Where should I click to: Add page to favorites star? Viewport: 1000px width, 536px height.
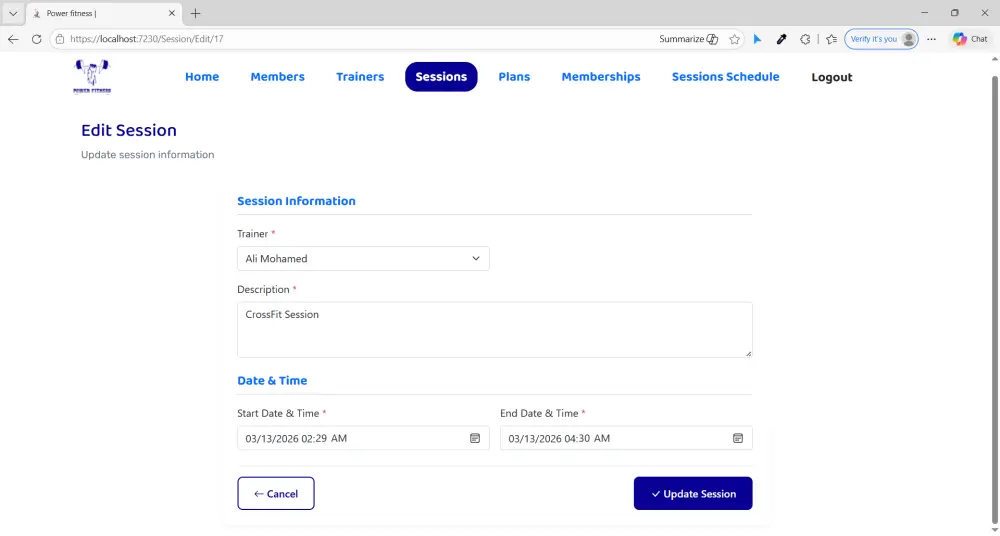click(735, 39)
